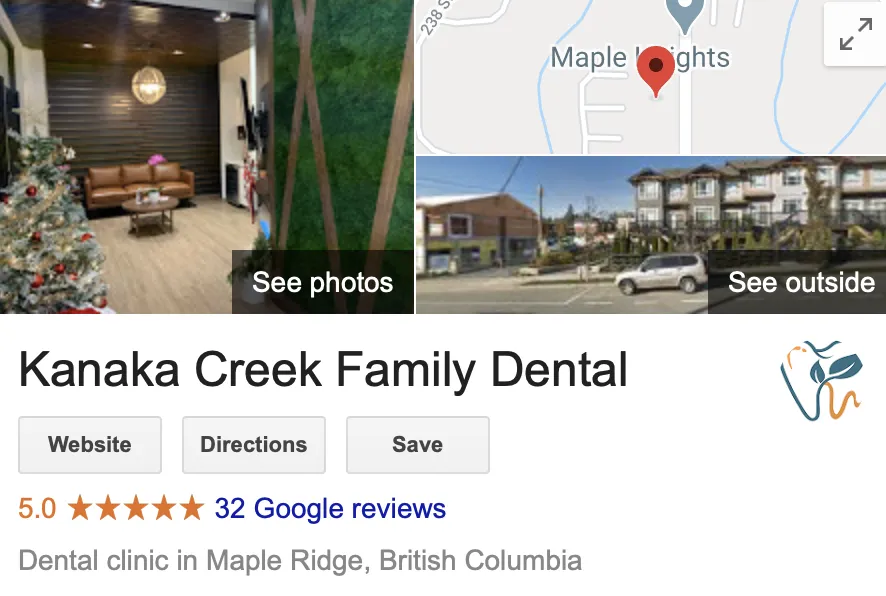
Task: Open the clinic's Website
Action: (x=90, y=445)
